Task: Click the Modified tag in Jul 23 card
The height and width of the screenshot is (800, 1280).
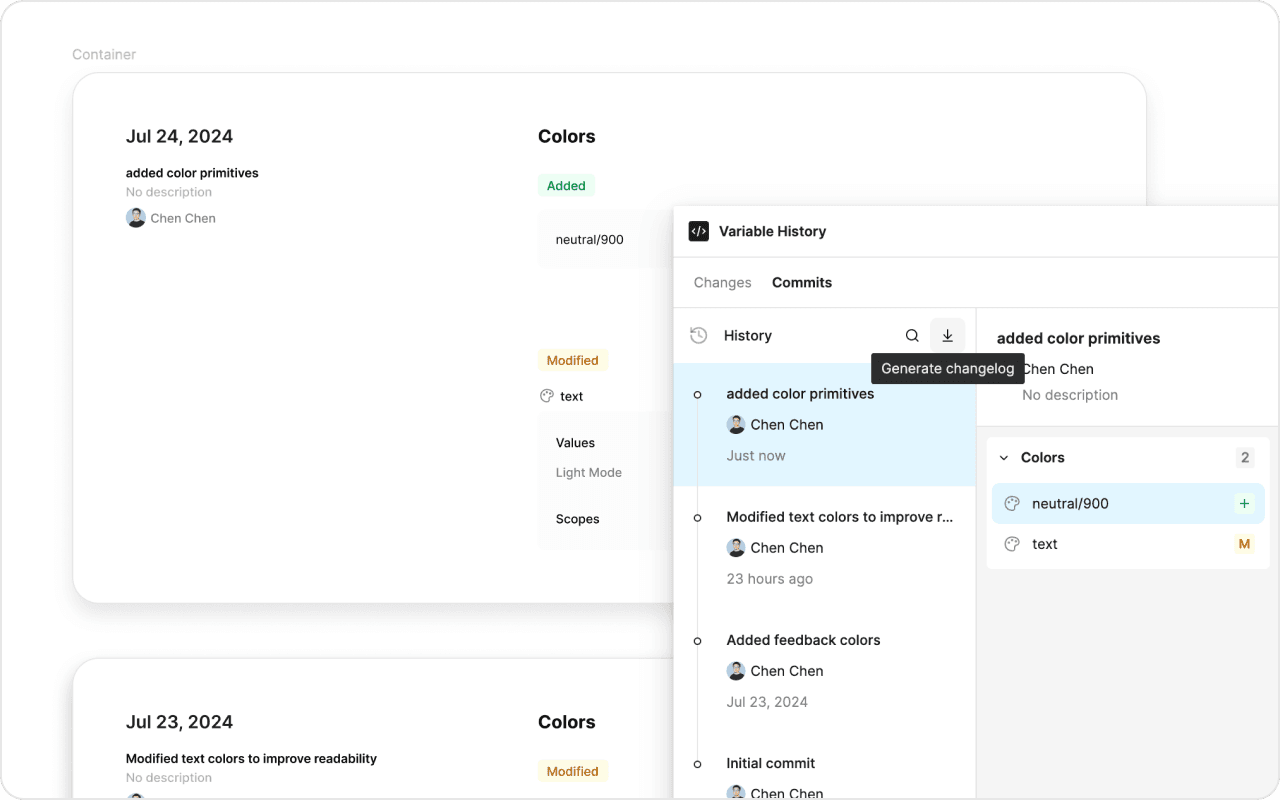Action: [573, 771]
